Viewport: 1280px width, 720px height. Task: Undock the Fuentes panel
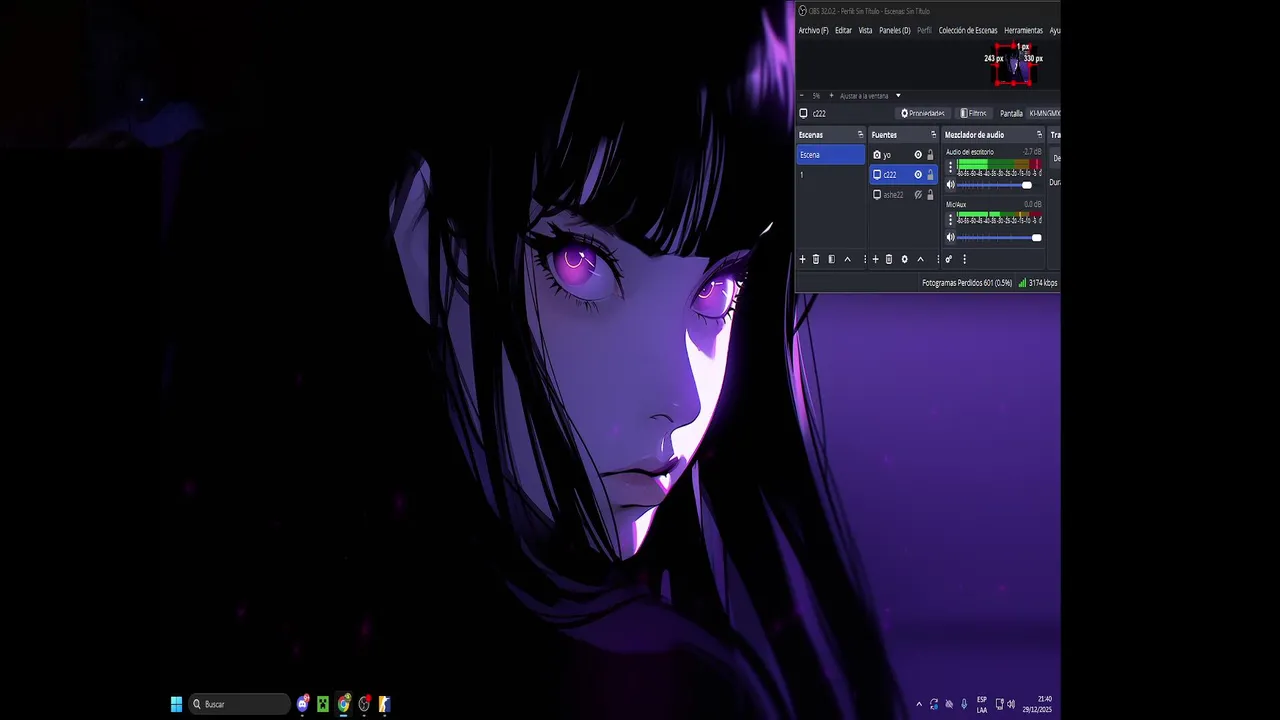934,135
